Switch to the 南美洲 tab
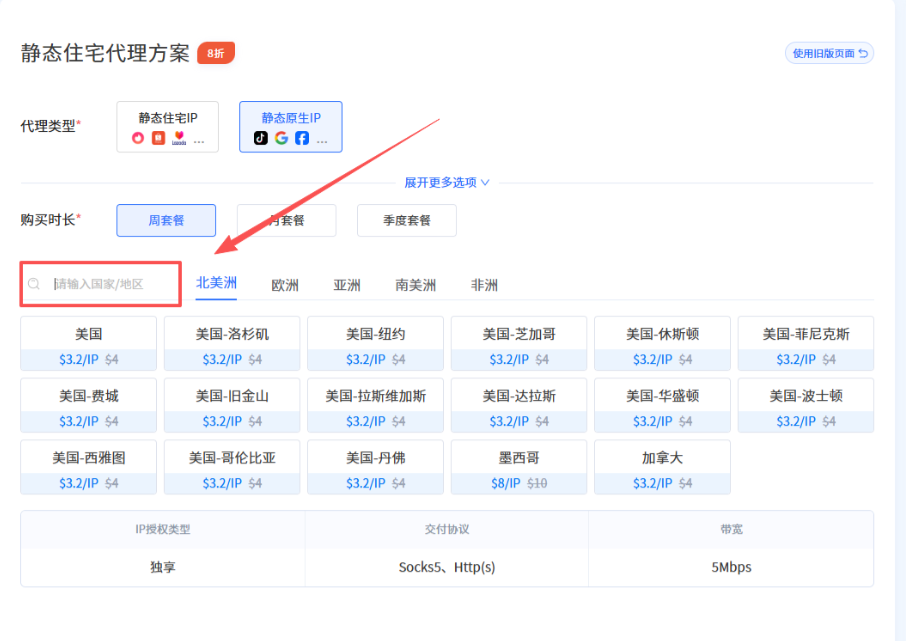 415,285
